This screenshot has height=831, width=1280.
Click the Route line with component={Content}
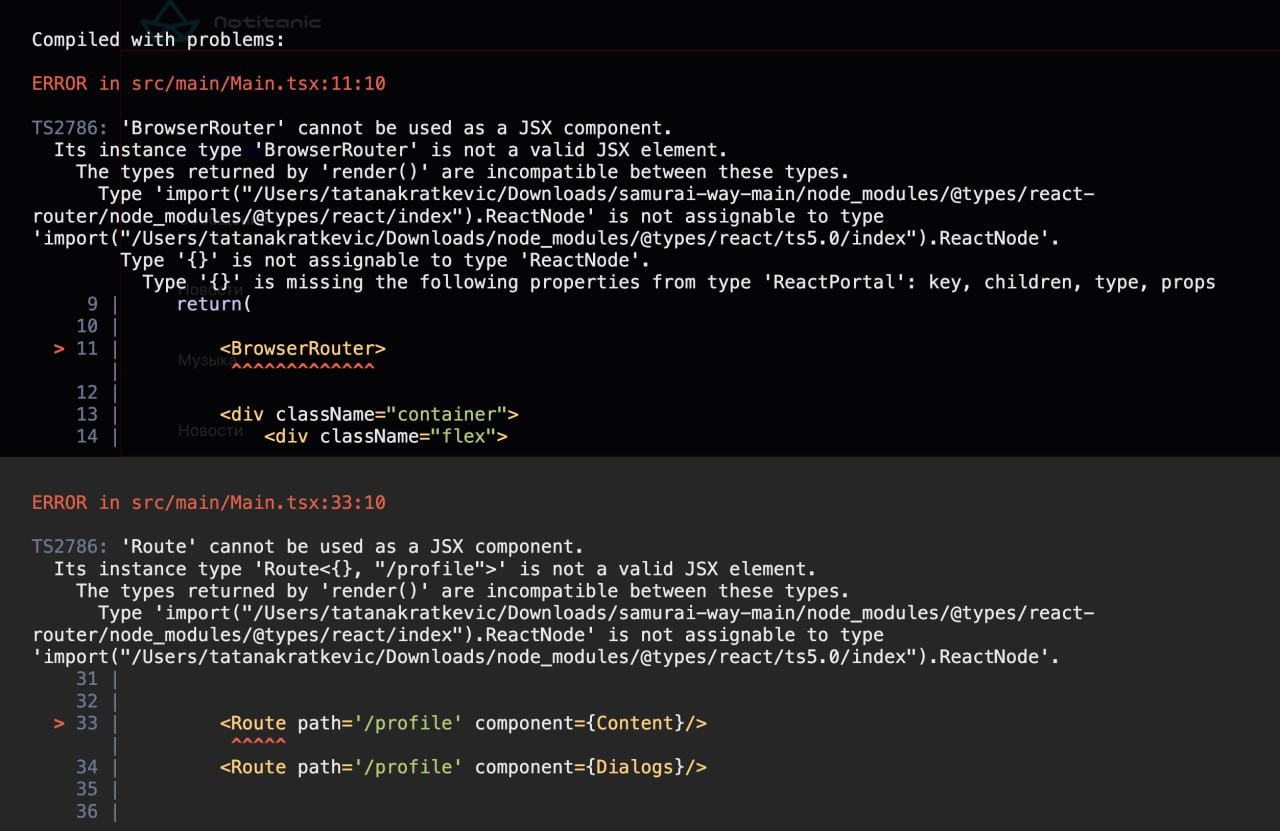pyautogui.click(x=463, y=723)
